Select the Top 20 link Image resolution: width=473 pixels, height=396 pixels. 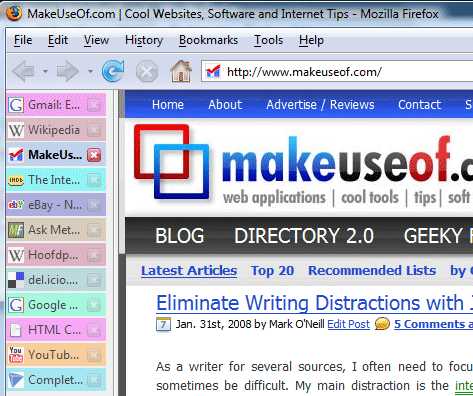[x=272, y=271]
